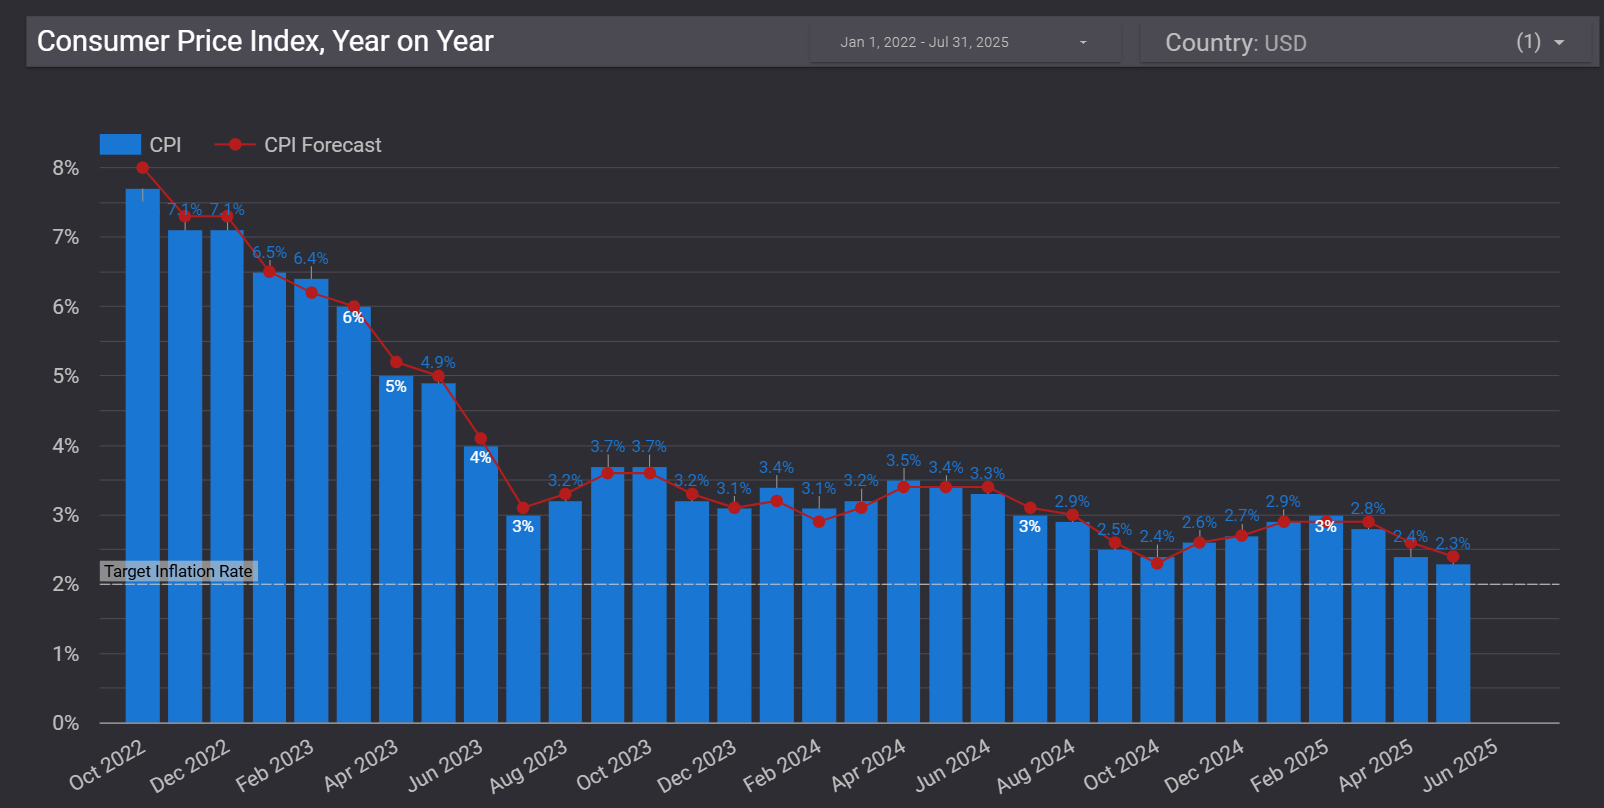Click the red forecast point at 8%
Viewport: 1604px width, 808px height.
tap(143, 168)
